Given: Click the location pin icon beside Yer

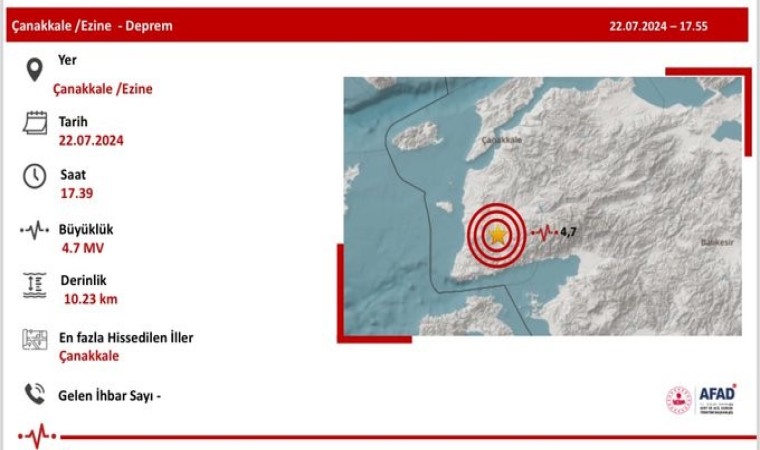Looking at the screenshot, I should pyautogui.click(x=34, y=70).
